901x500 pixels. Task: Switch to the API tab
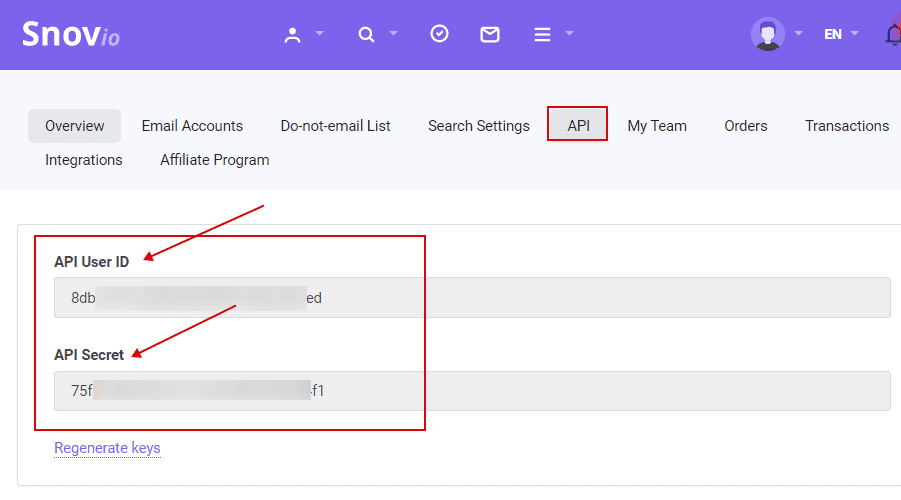click(x=578, y=125)
